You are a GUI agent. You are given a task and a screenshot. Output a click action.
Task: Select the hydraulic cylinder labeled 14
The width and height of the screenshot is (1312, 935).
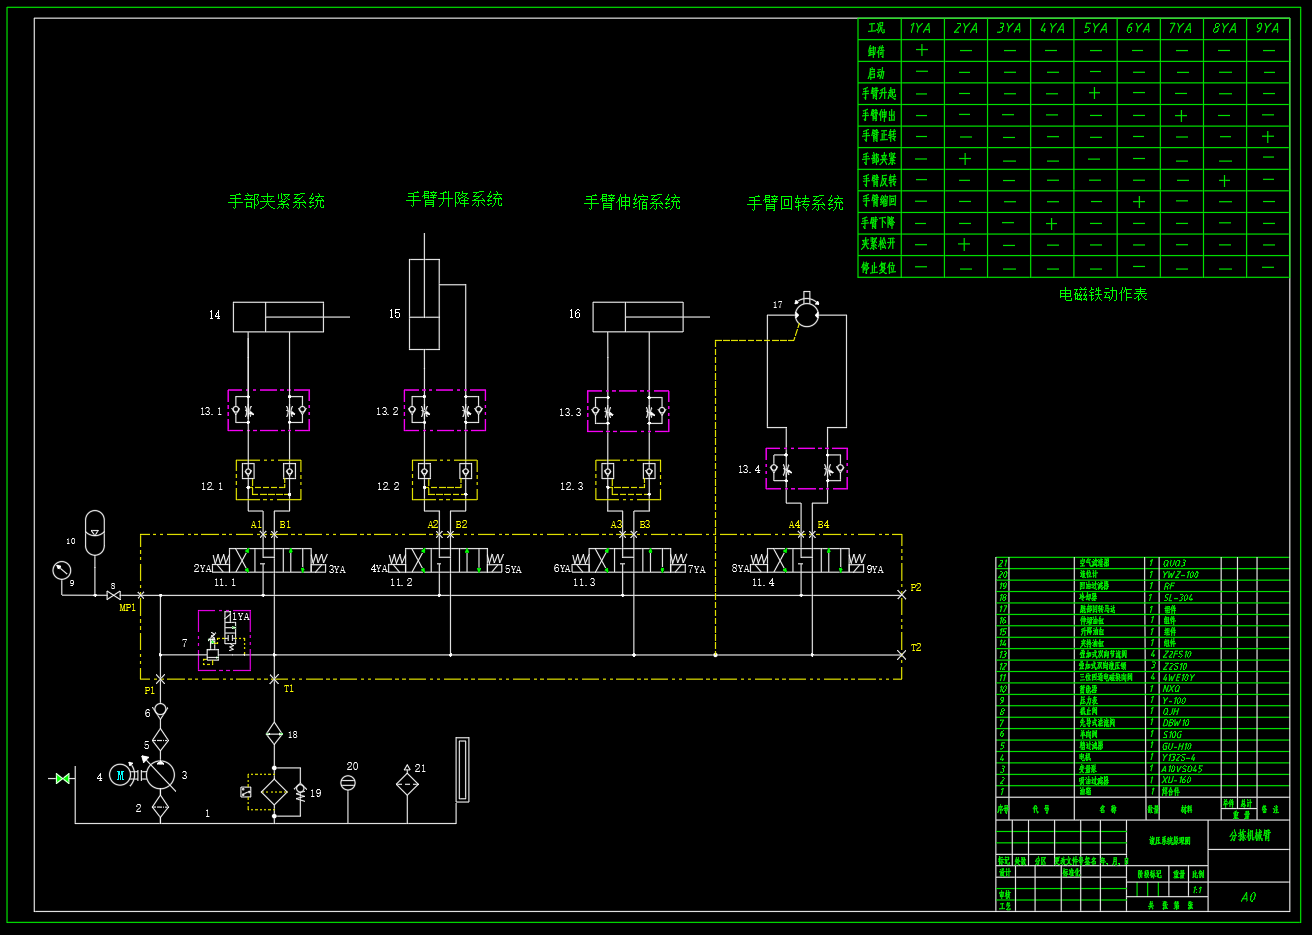click(279, 317)
